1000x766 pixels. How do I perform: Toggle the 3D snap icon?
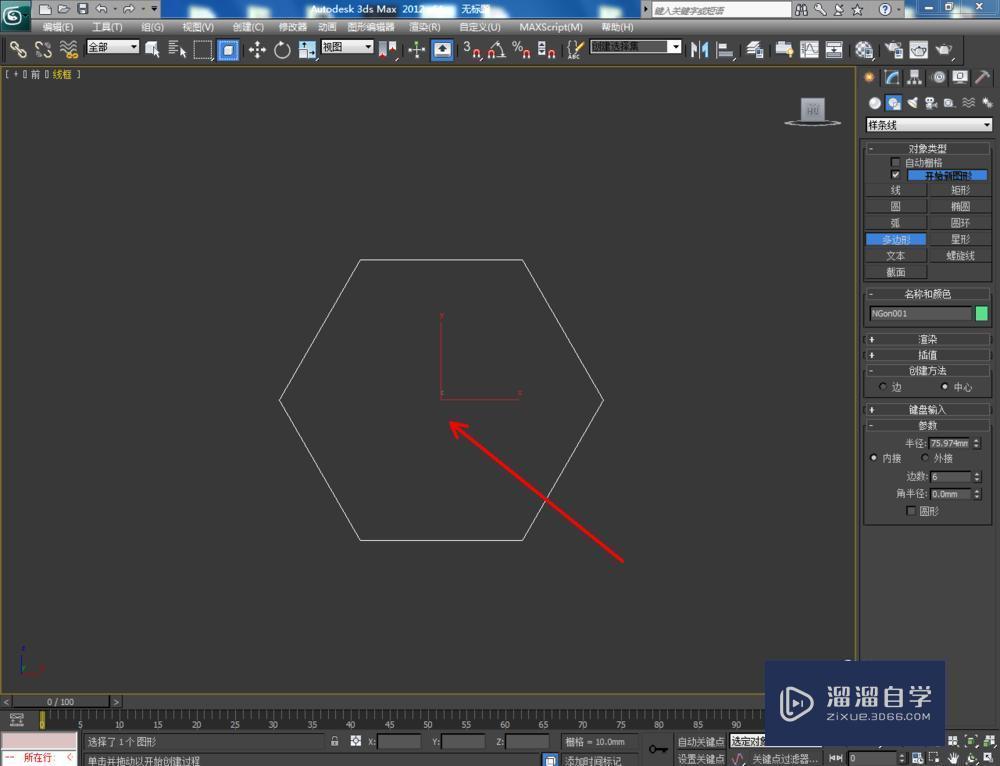pyautogui.click(x=466, y=50)
